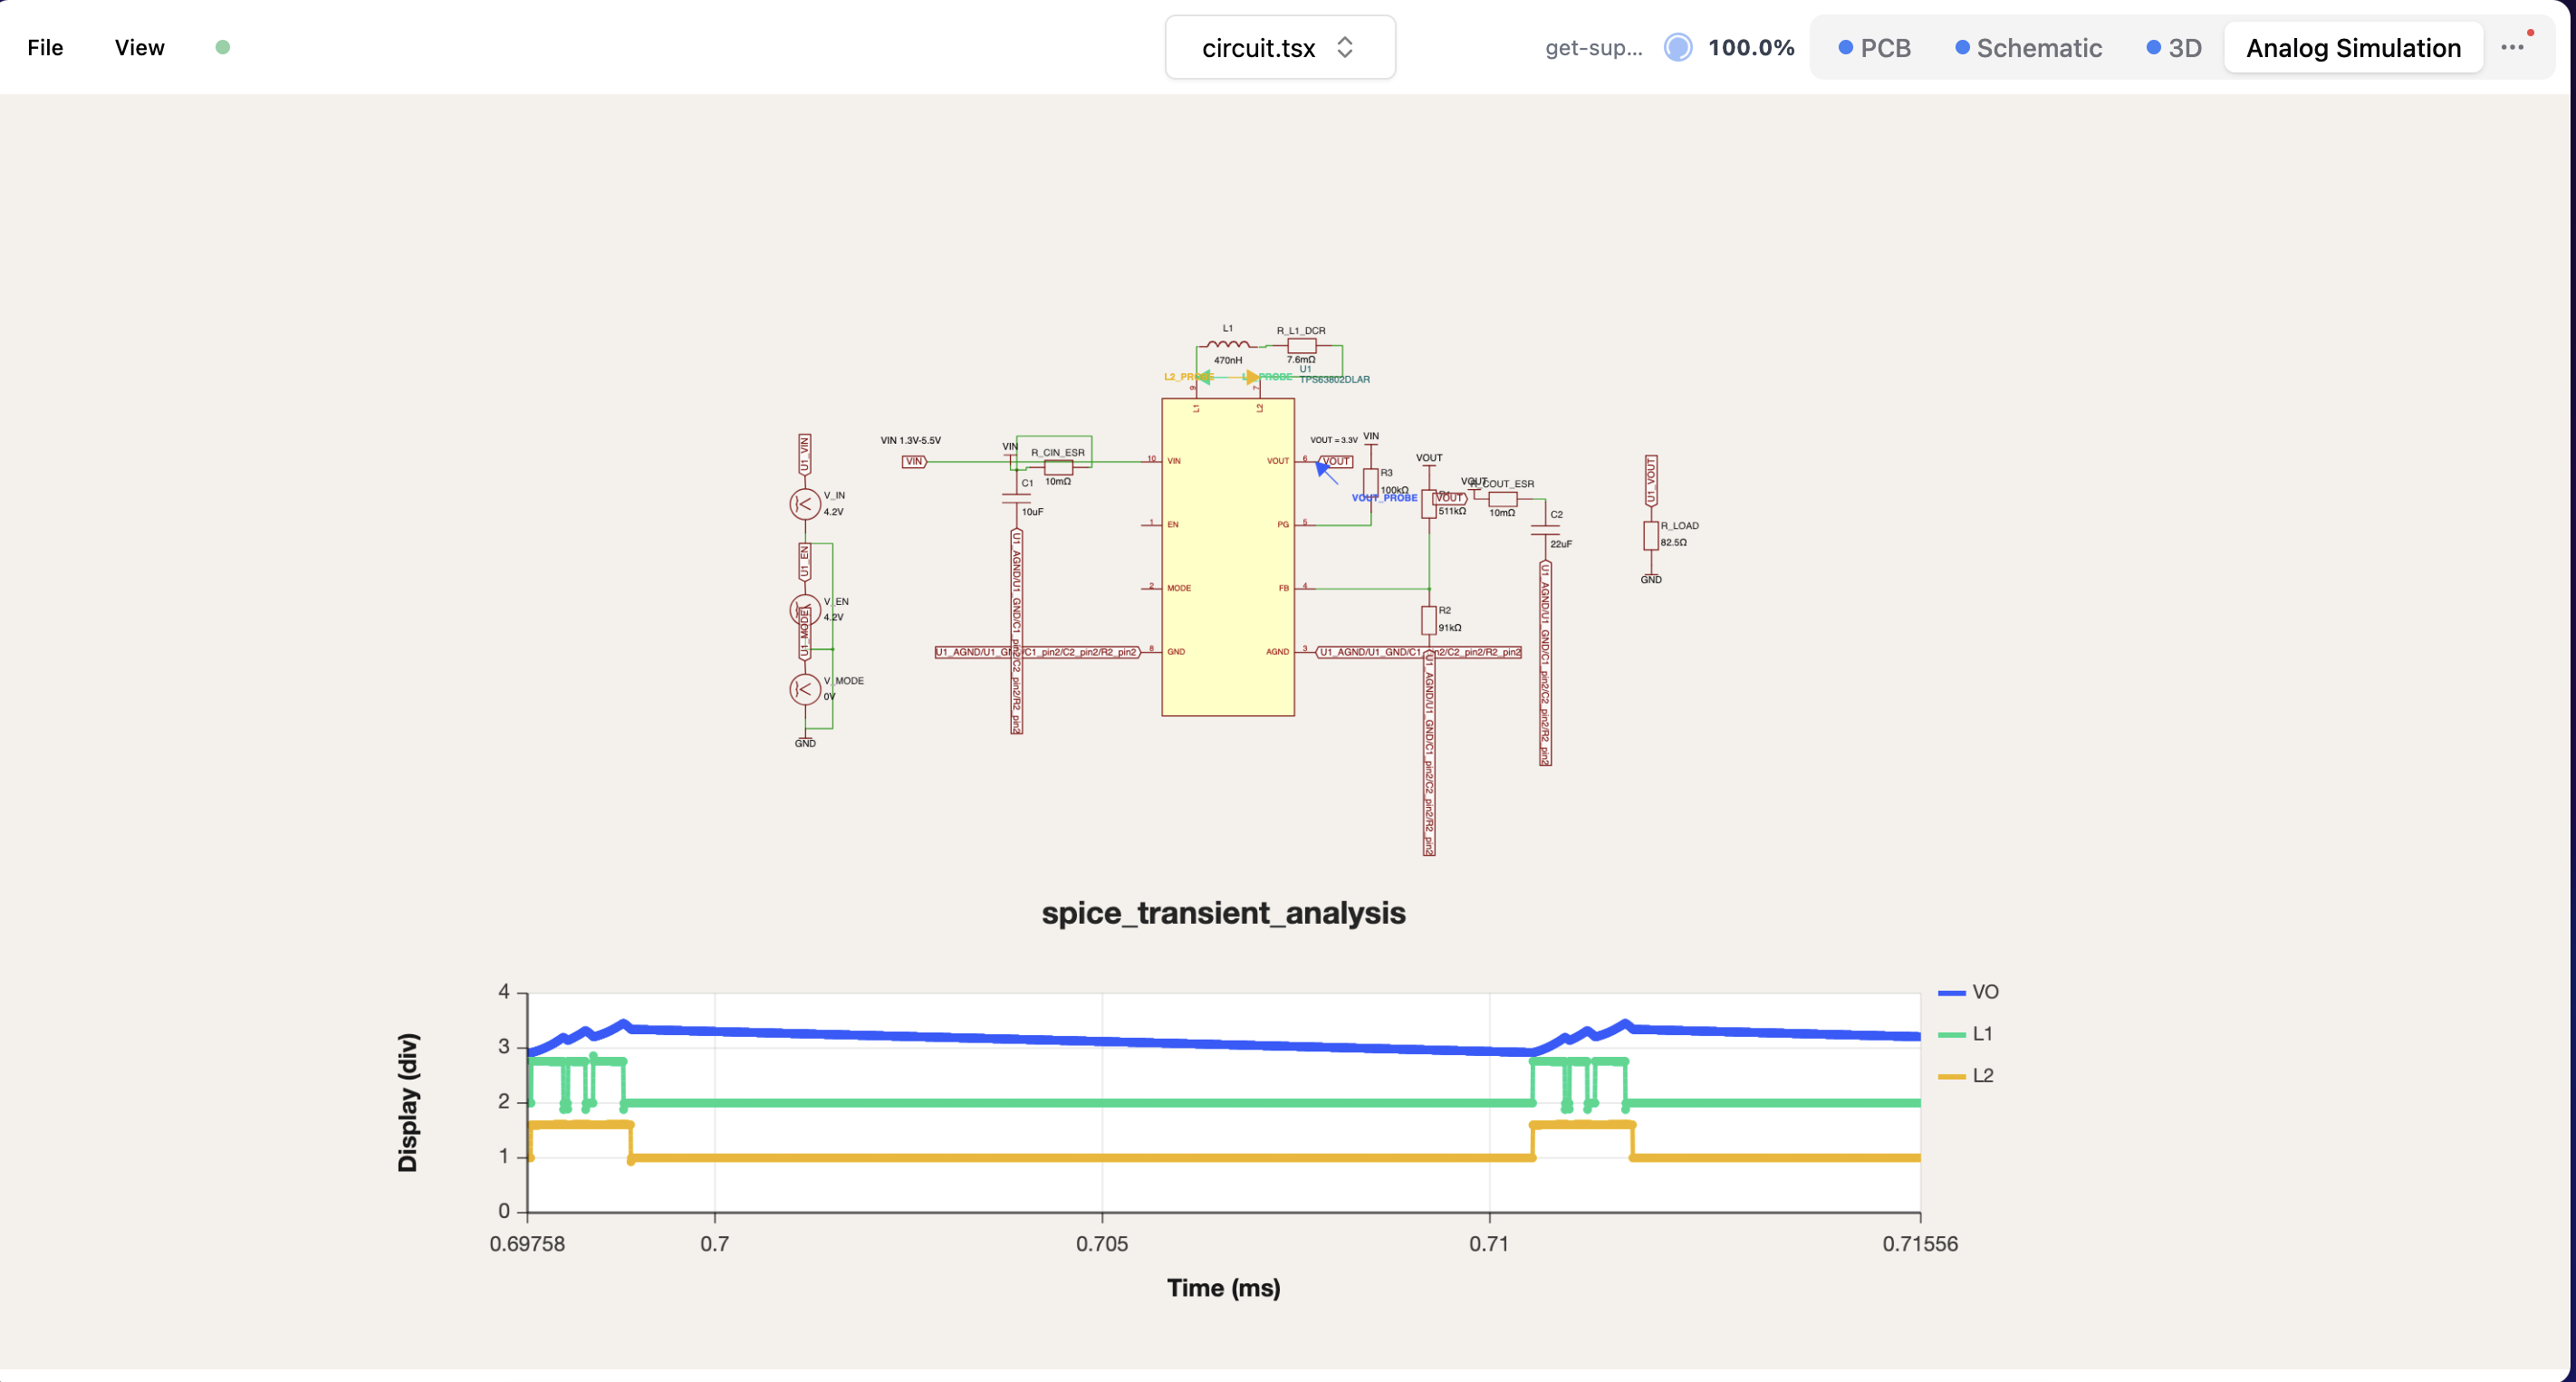The image size is (2576, 1382).
Task: Click the R_LOAD resistor symbol
Action: point(1651,535)
